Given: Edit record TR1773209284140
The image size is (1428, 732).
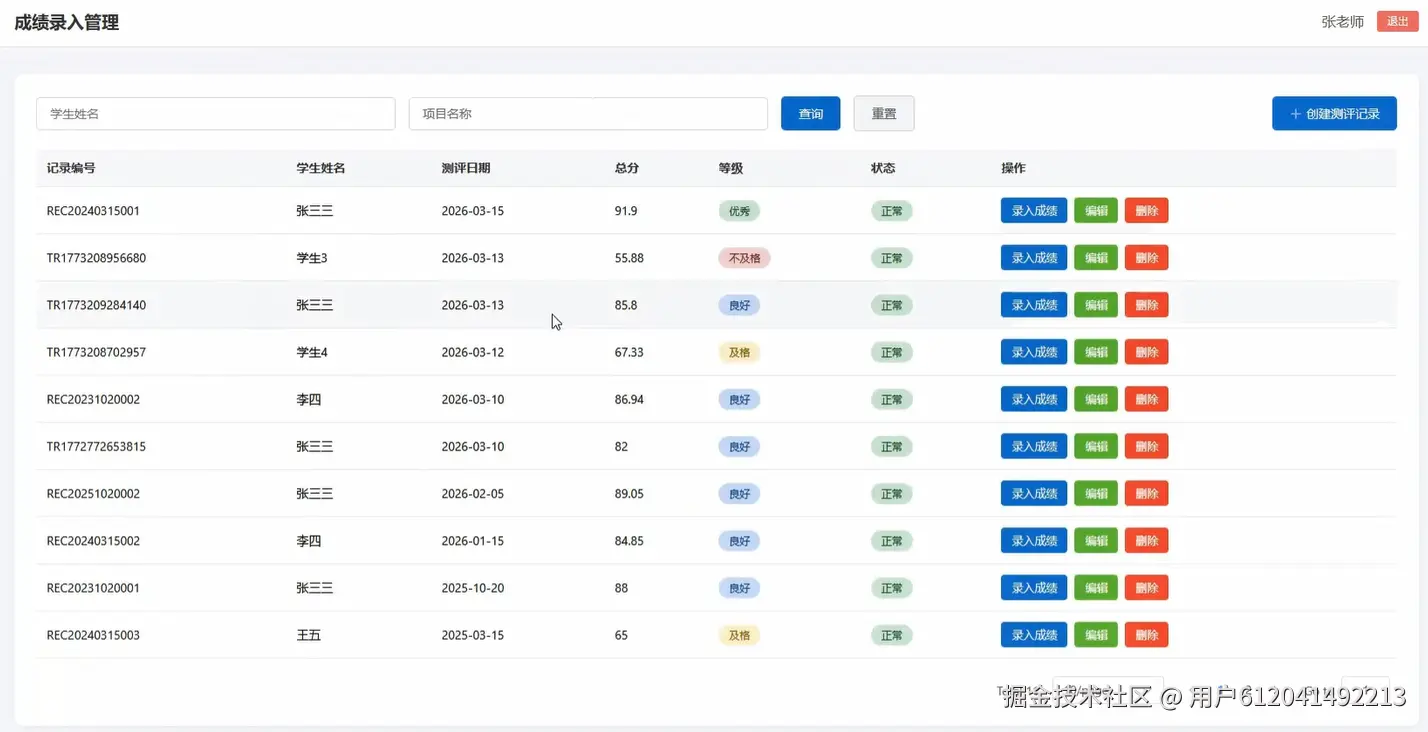Looking at the screenshot, I should coord(1096,305).
